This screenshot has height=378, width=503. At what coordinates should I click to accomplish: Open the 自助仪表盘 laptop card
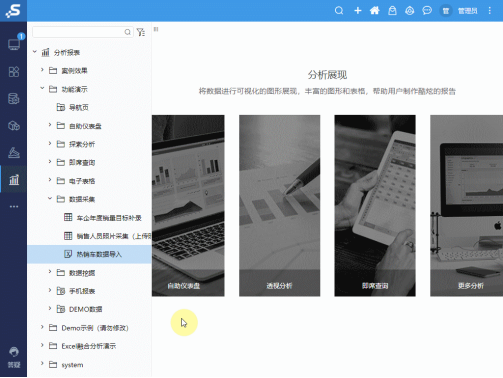[188, 206]
